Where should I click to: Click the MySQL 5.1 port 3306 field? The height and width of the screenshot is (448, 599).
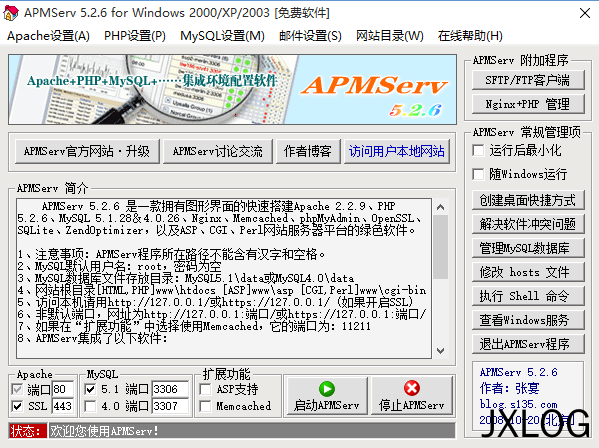tap(170, 389)
